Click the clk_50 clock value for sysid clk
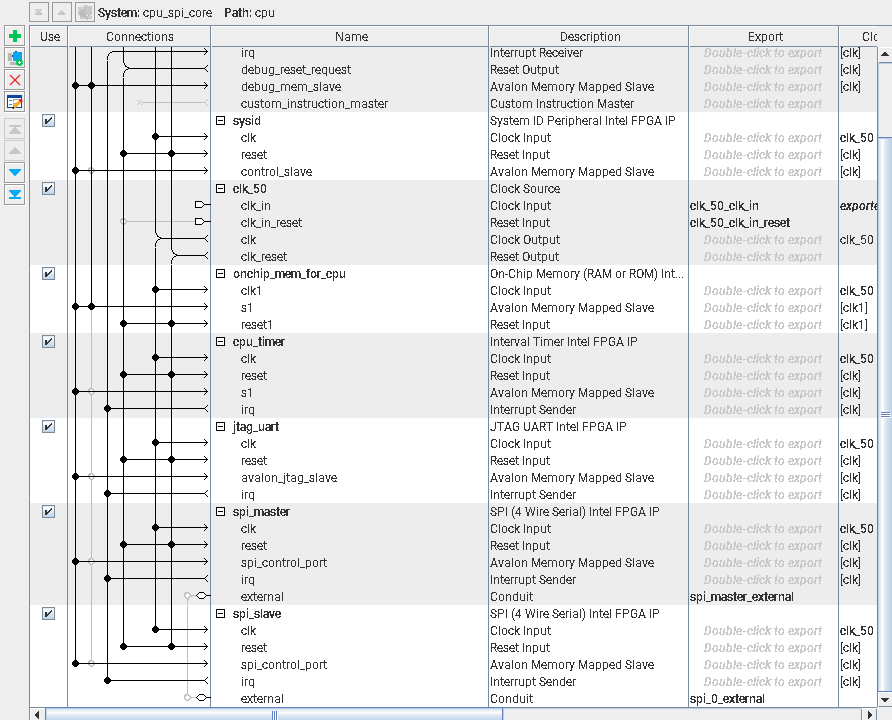 tap(856, 138)
